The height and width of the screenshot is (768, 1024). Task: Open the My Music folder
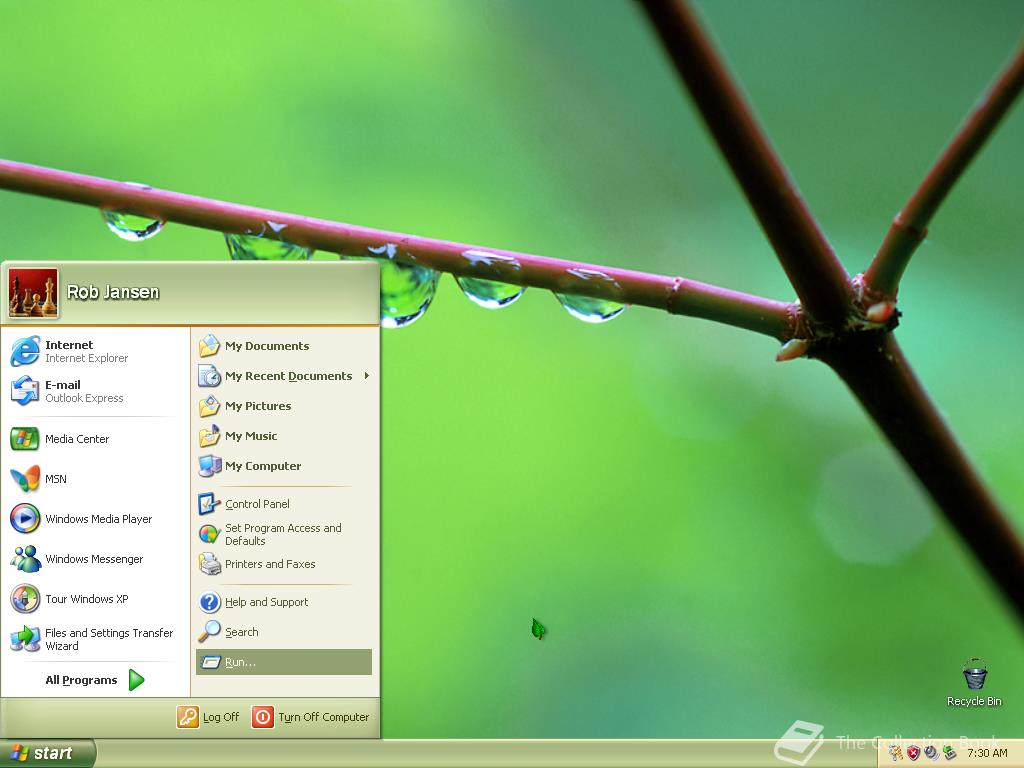click(x=284, y=436)
